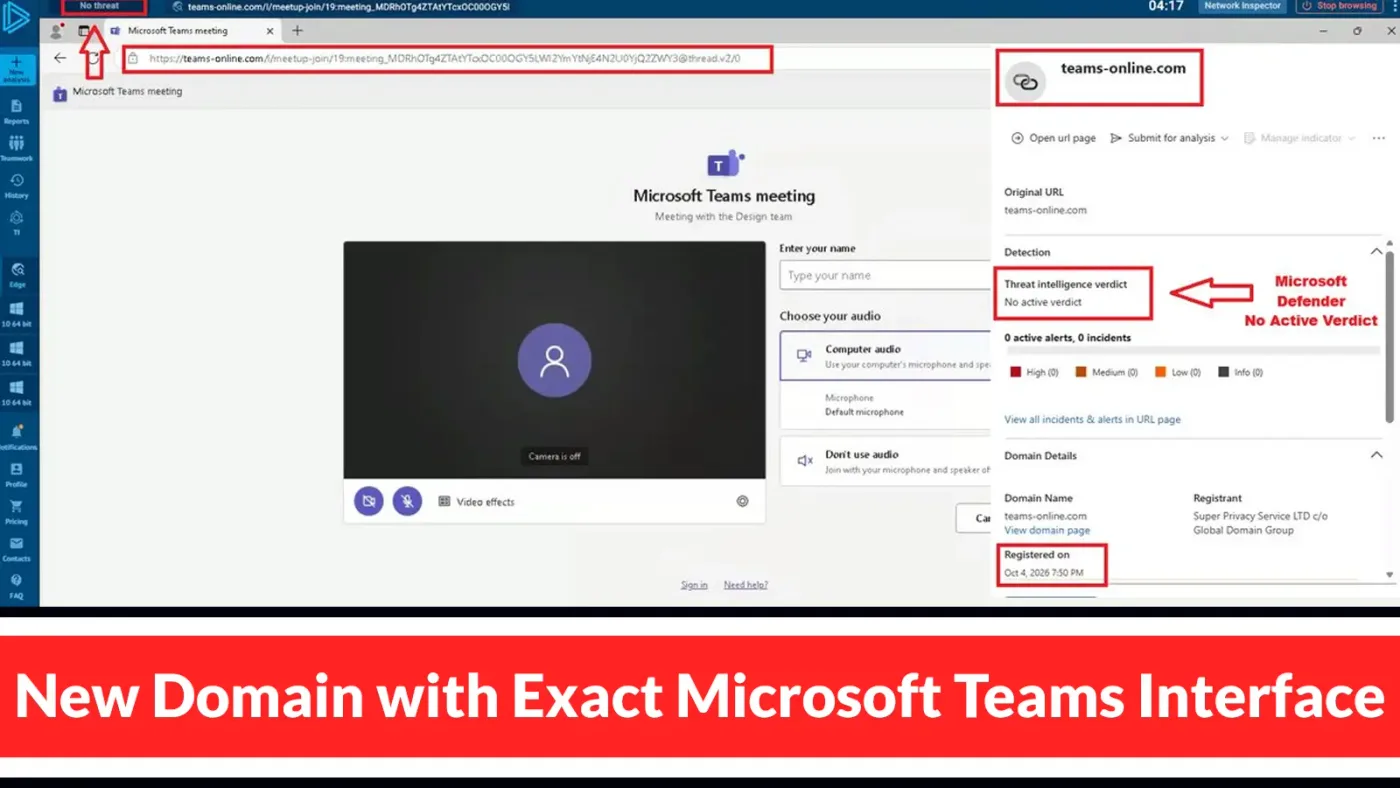
Task: Click the Network Inspector button
Action: [1242, 6]
